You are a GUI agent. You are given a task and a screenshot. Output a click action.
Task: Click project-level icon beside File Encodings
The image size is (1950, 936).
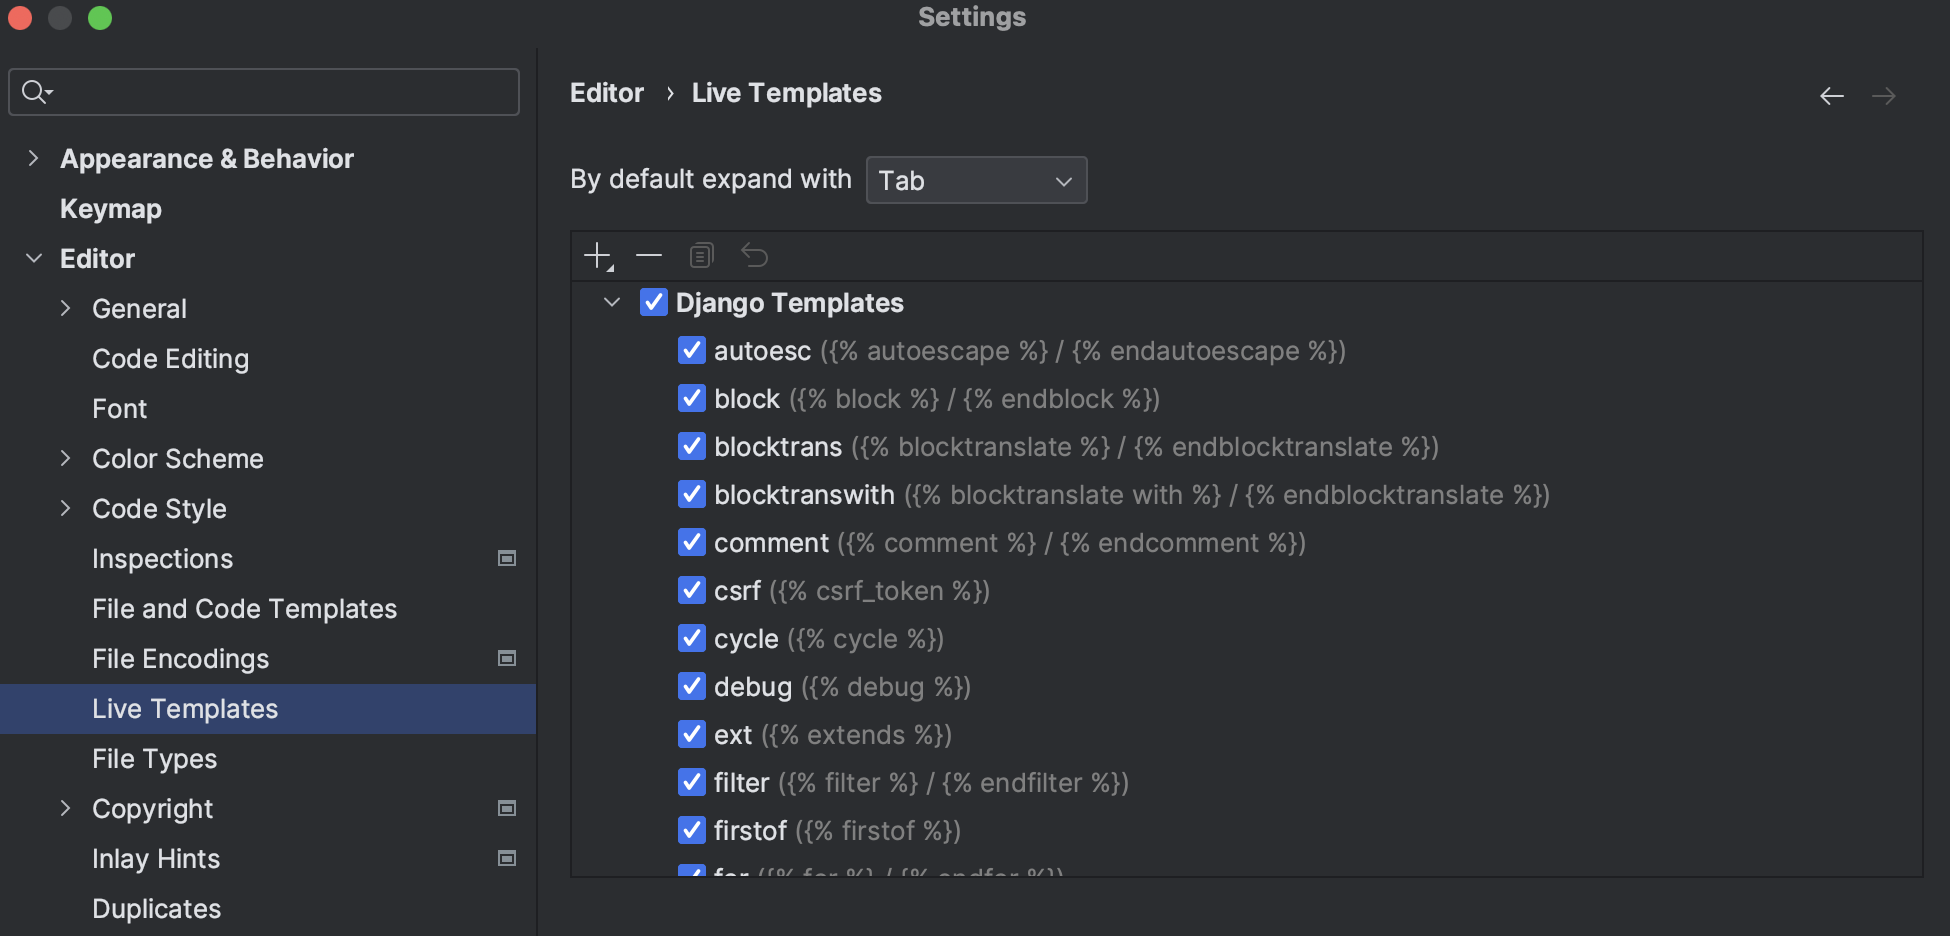507,658
